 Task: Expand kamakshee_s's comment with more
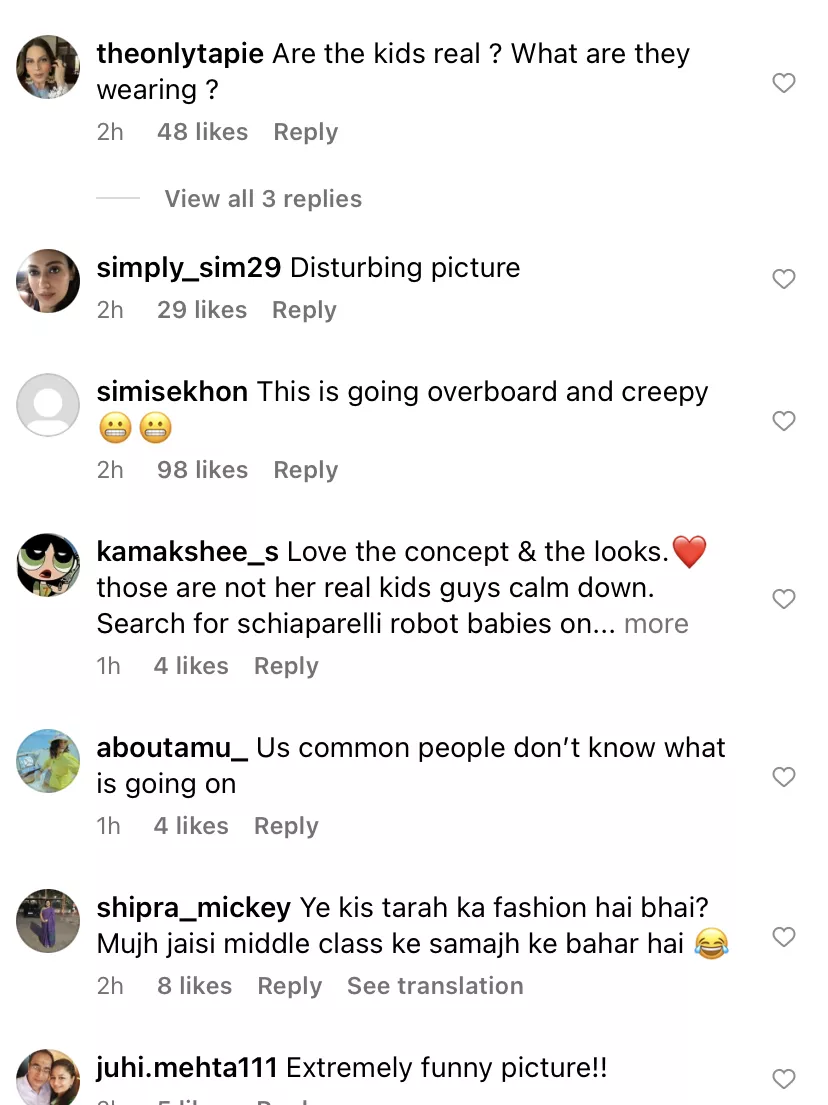[656, 624]
